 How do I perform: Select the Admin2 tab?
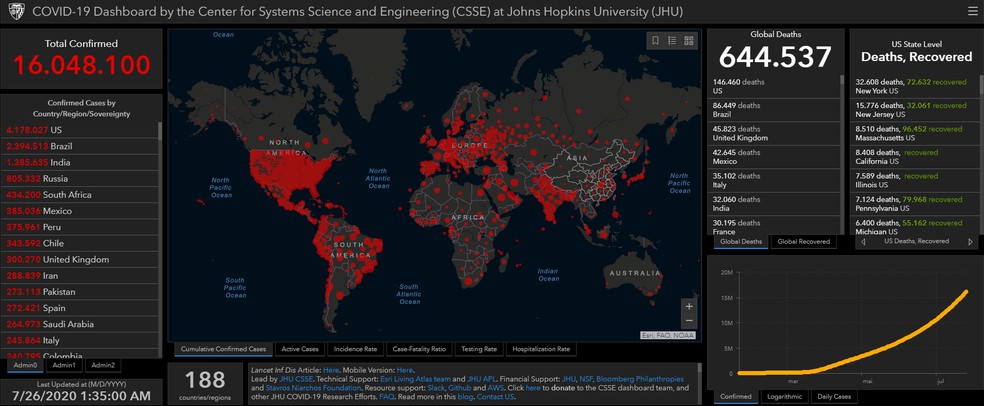103,365
